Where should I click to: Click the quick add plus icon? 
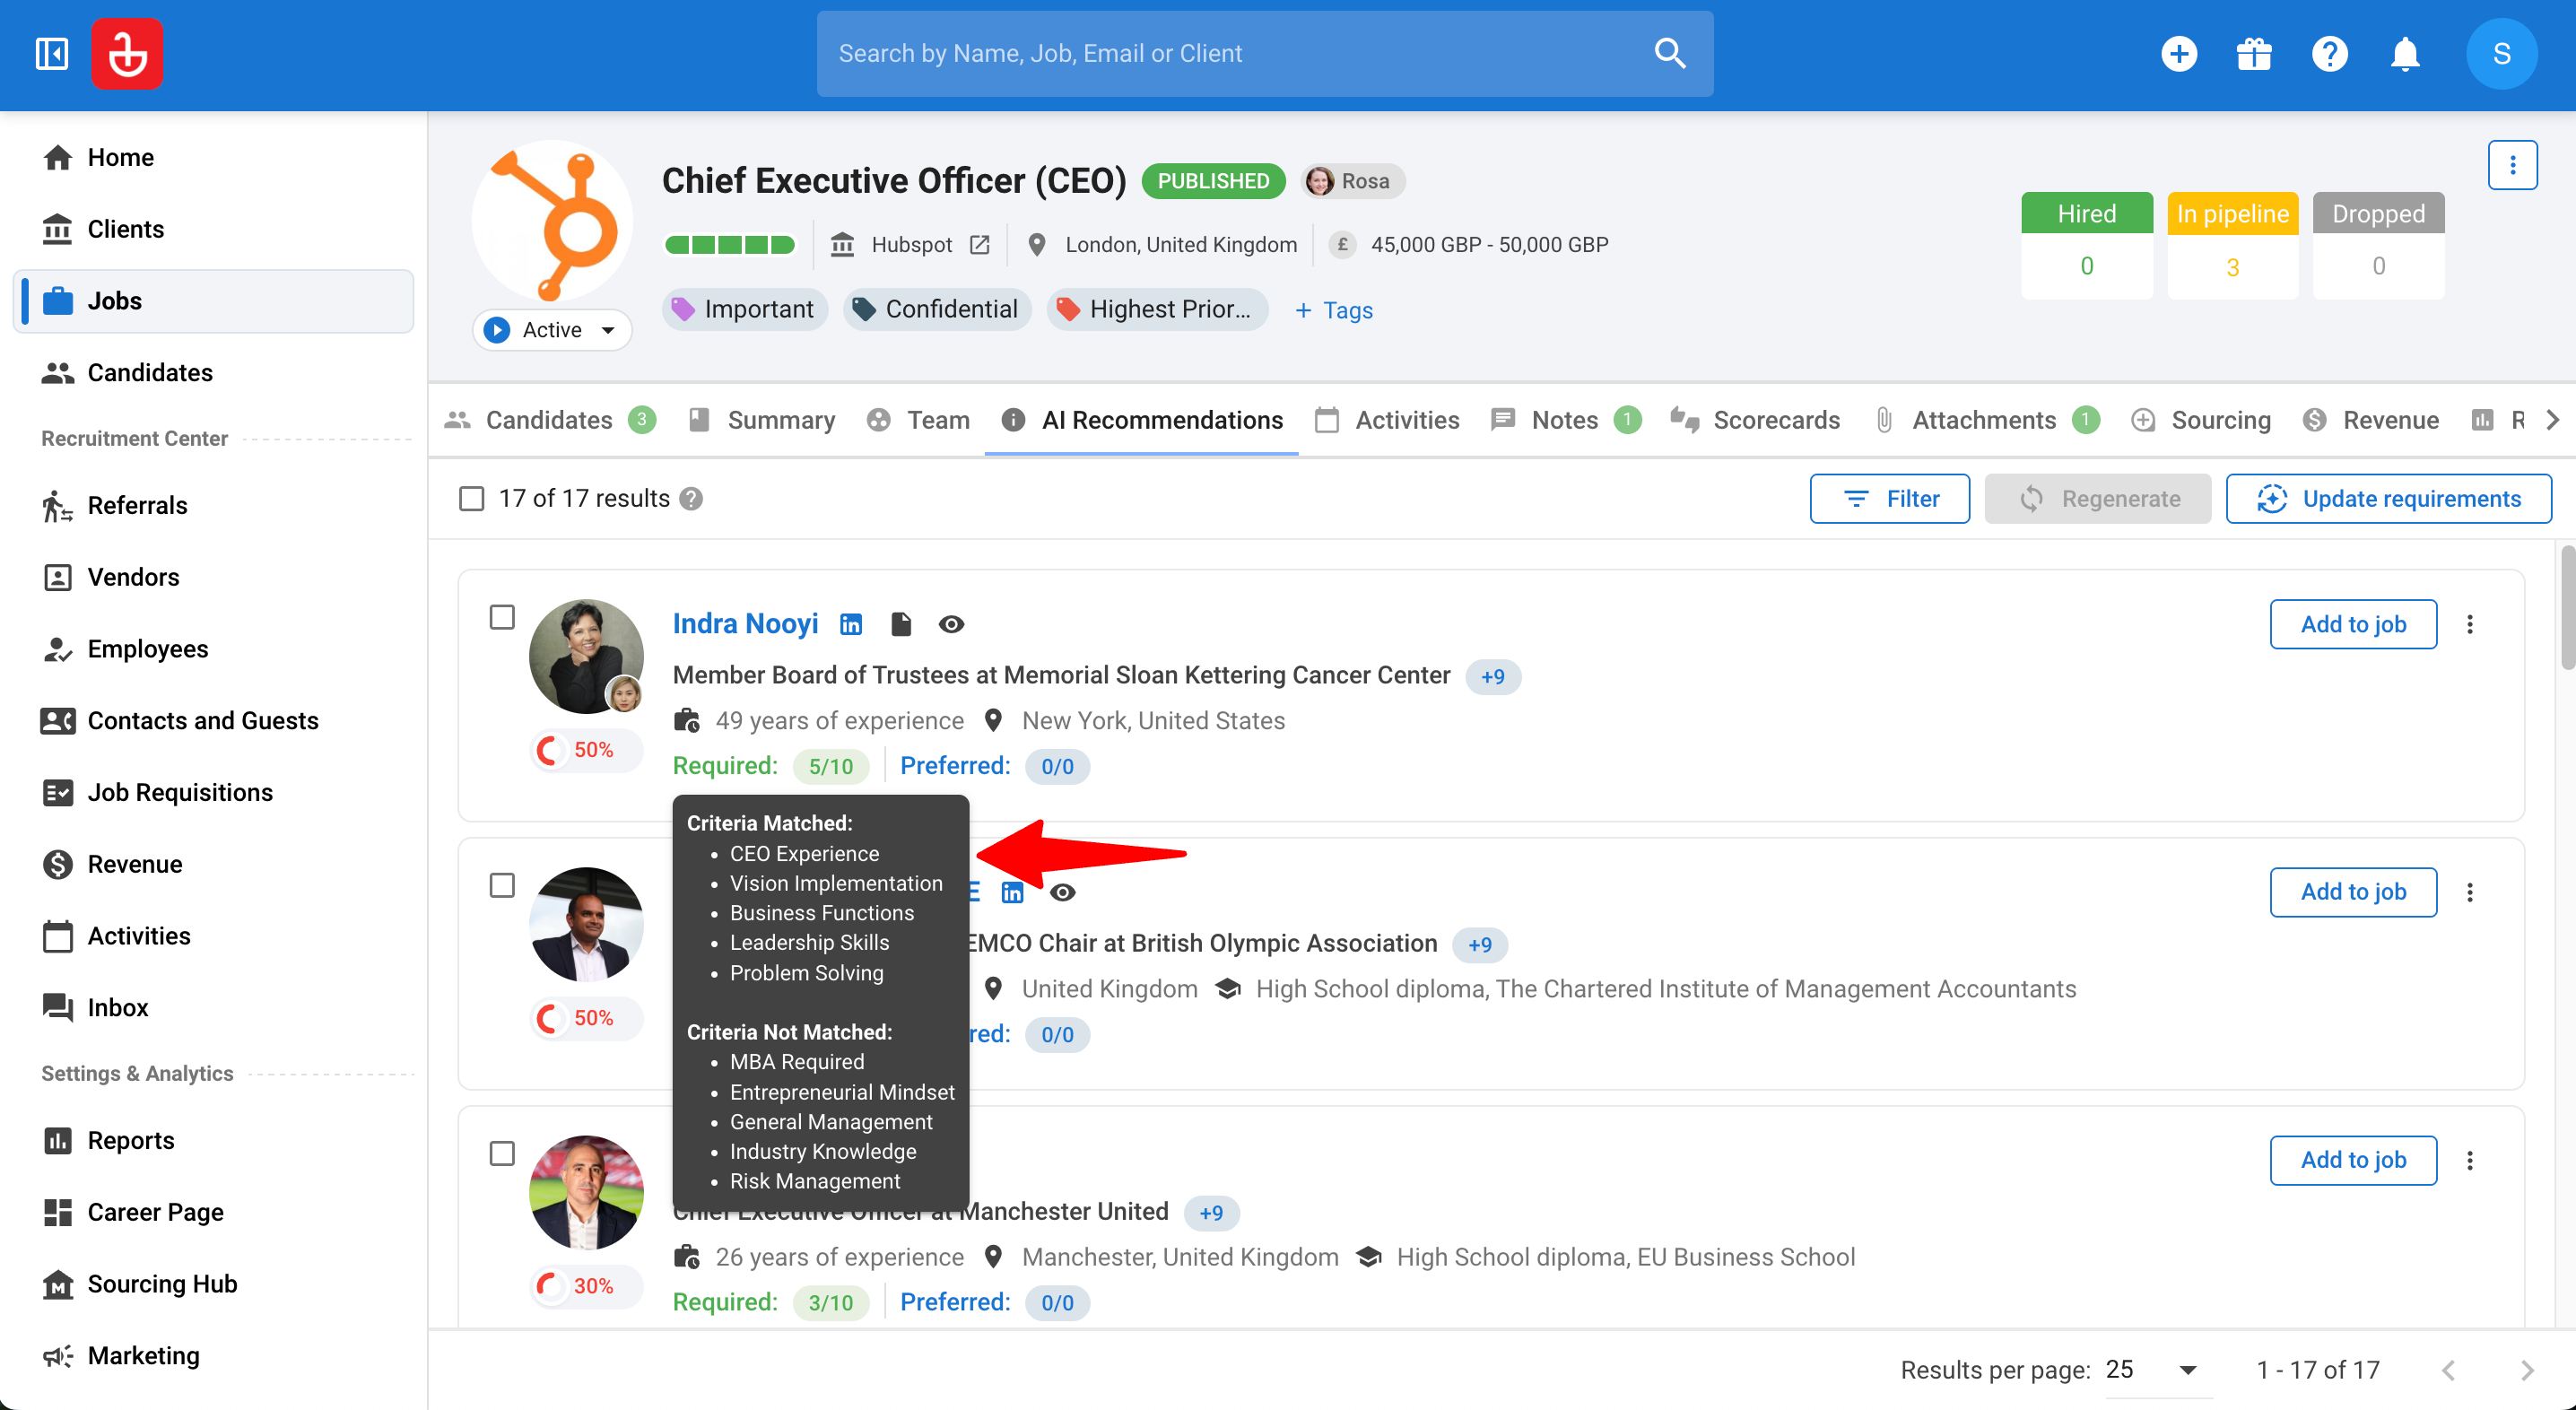(x=2179, y=54)
